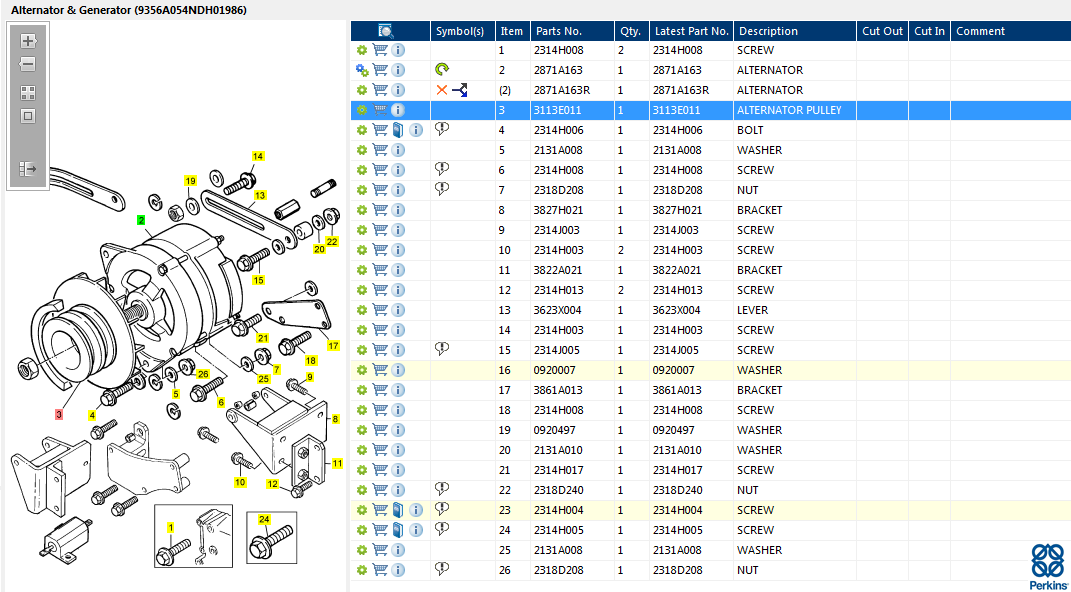Click the search icon in table header
1071x592 pixels.
click(386, 31)
